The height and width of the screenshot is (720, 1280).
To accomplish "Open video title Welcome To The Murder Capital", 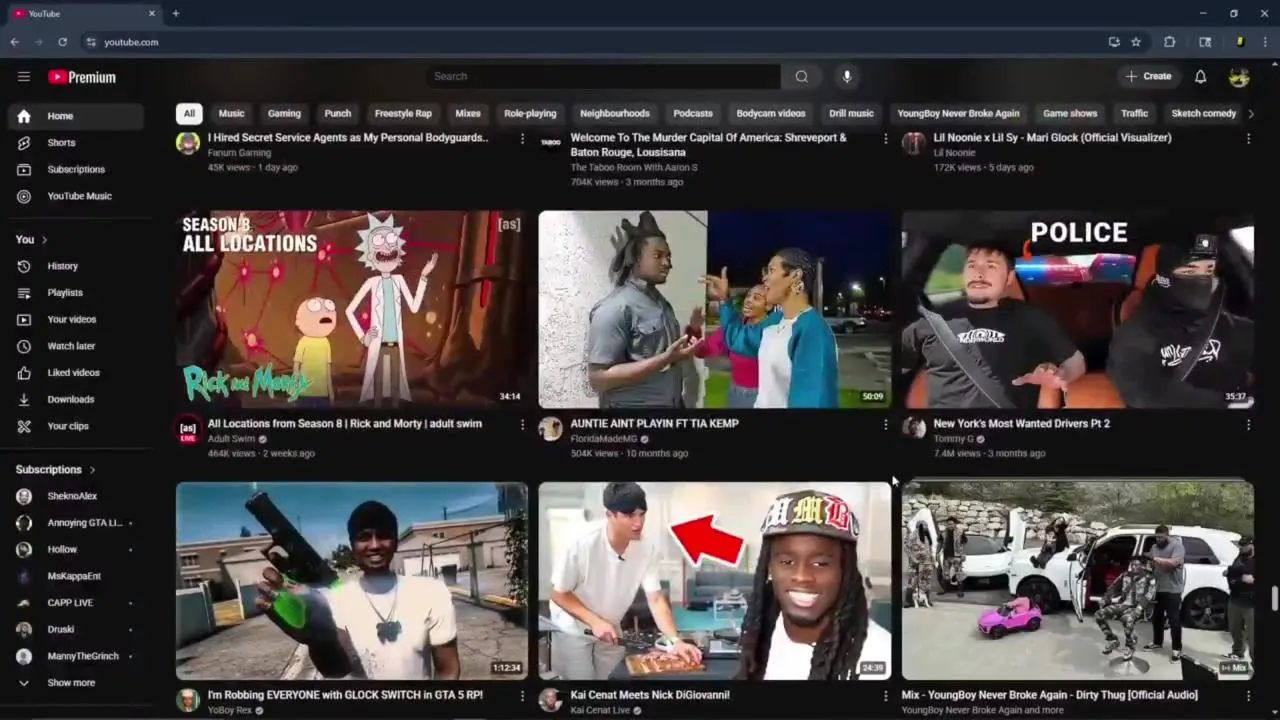I will pyautogui.click(x=708, y=145).
